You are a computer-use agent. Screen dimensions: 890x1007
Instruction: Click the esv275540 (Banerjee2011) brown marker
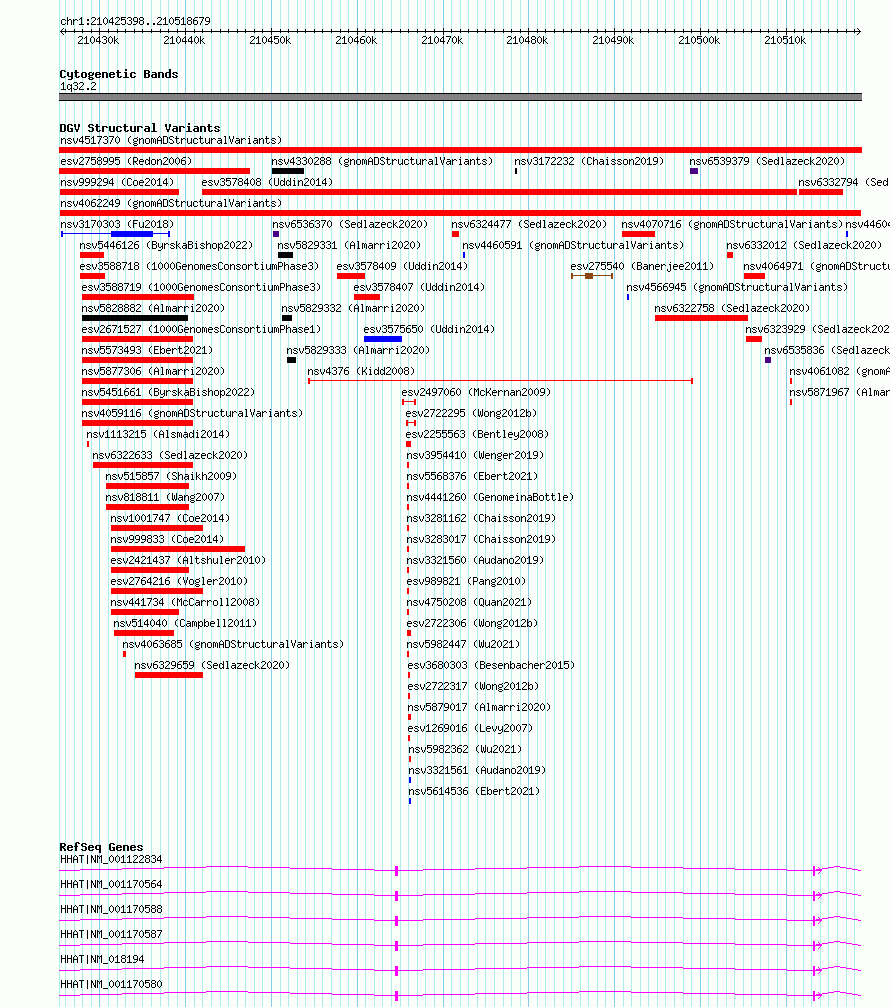[589, 276]
